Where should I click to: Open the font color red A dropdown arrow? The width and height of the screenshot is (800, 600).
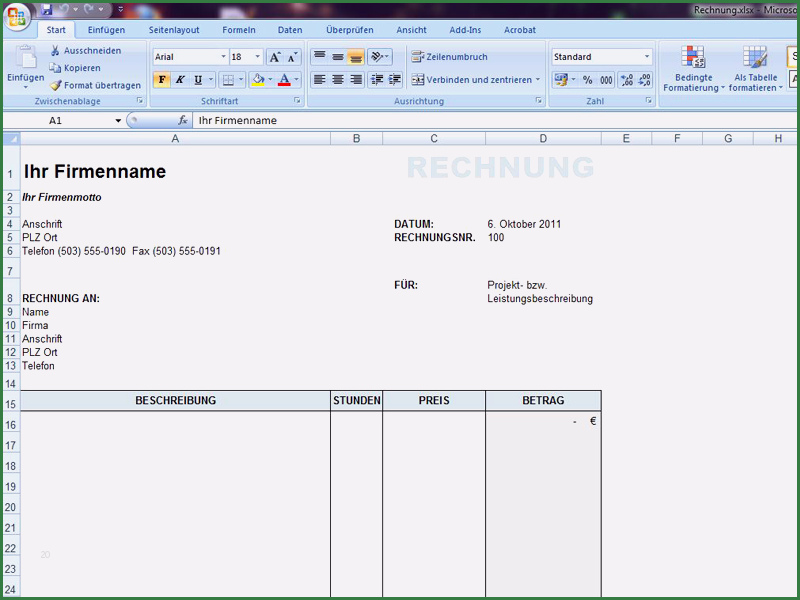tap(297, 80)
